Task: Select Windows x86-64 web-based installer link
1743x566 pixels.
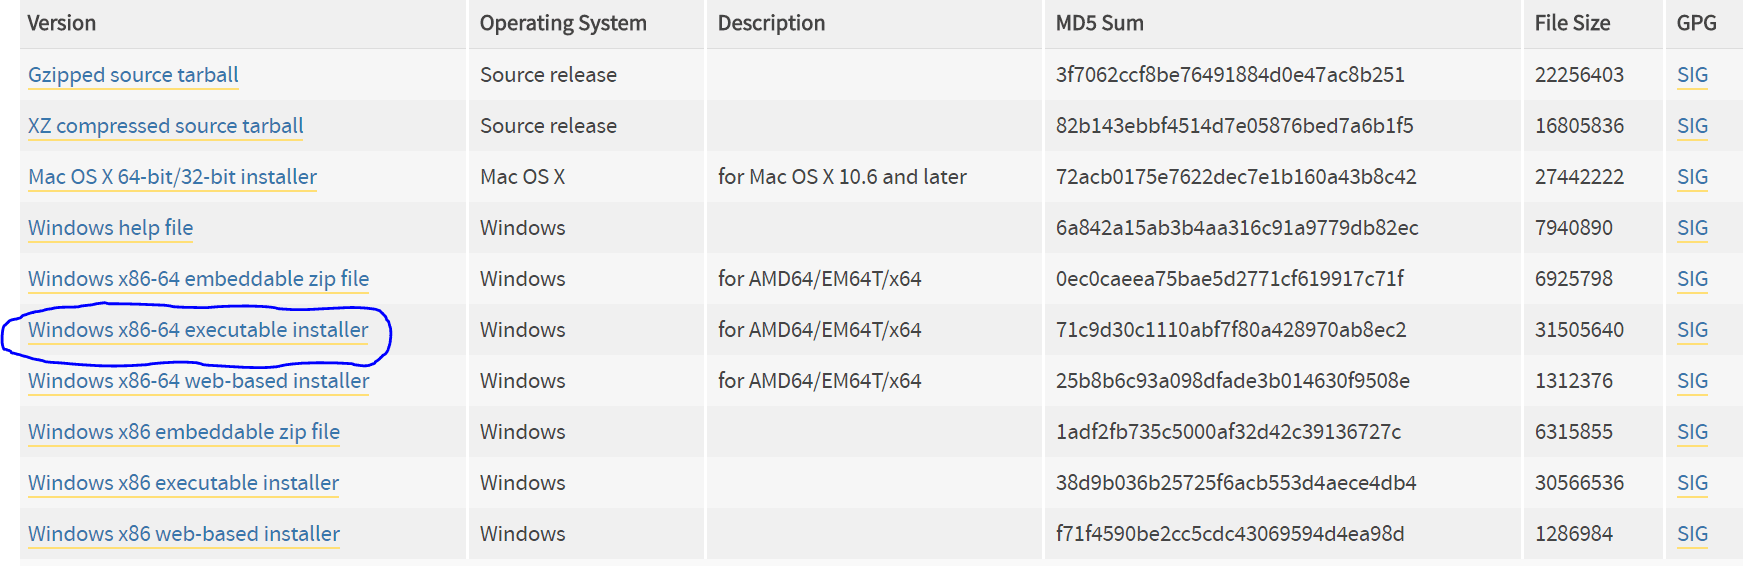Action: pos(198,381)
